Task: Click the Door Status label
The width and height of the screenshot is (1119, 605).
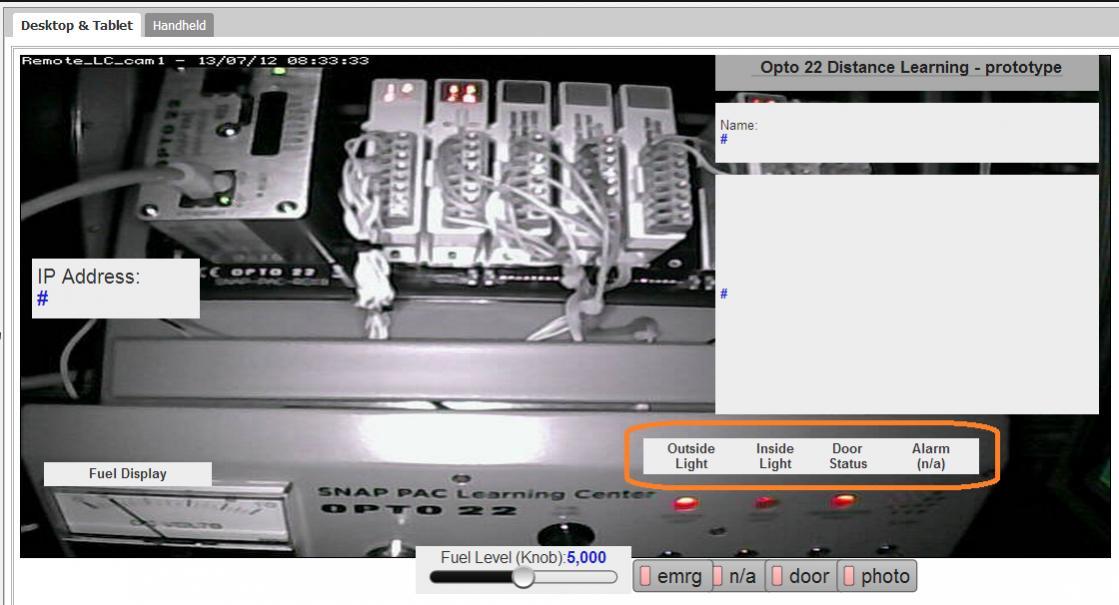Action: pos(848,456)
